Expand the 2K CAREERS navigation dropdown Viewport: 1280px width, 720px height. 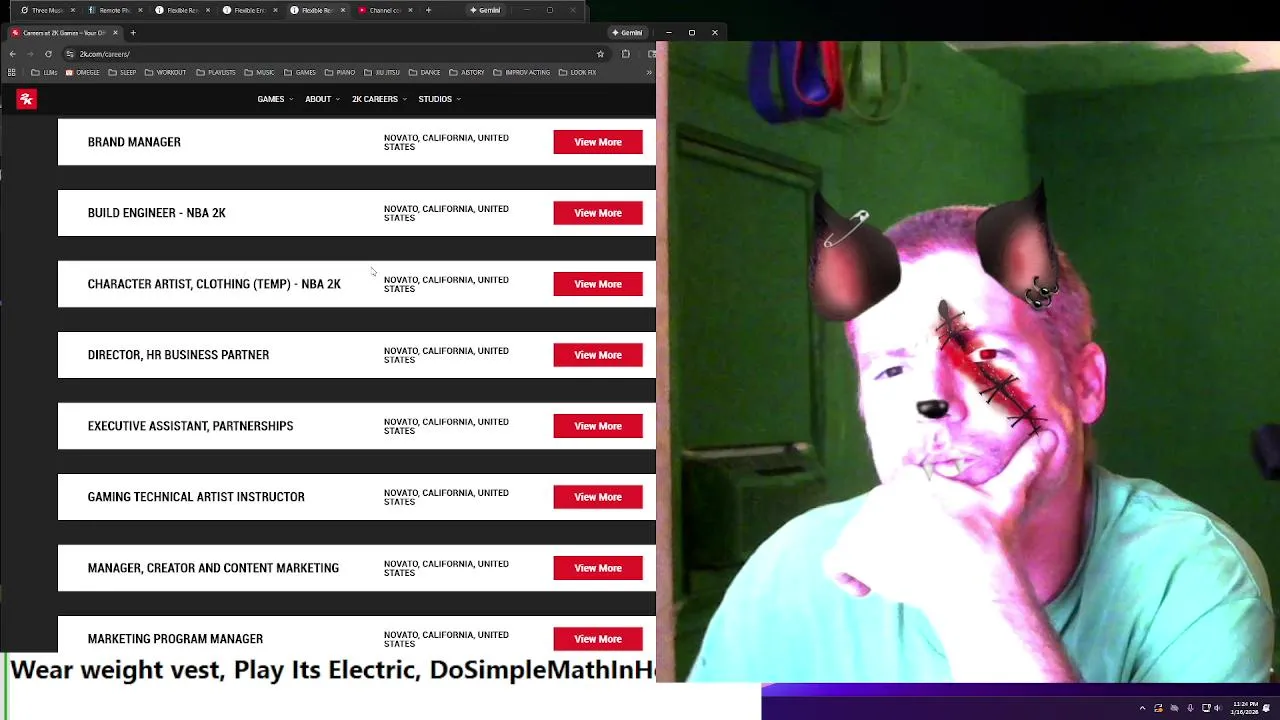379,99
